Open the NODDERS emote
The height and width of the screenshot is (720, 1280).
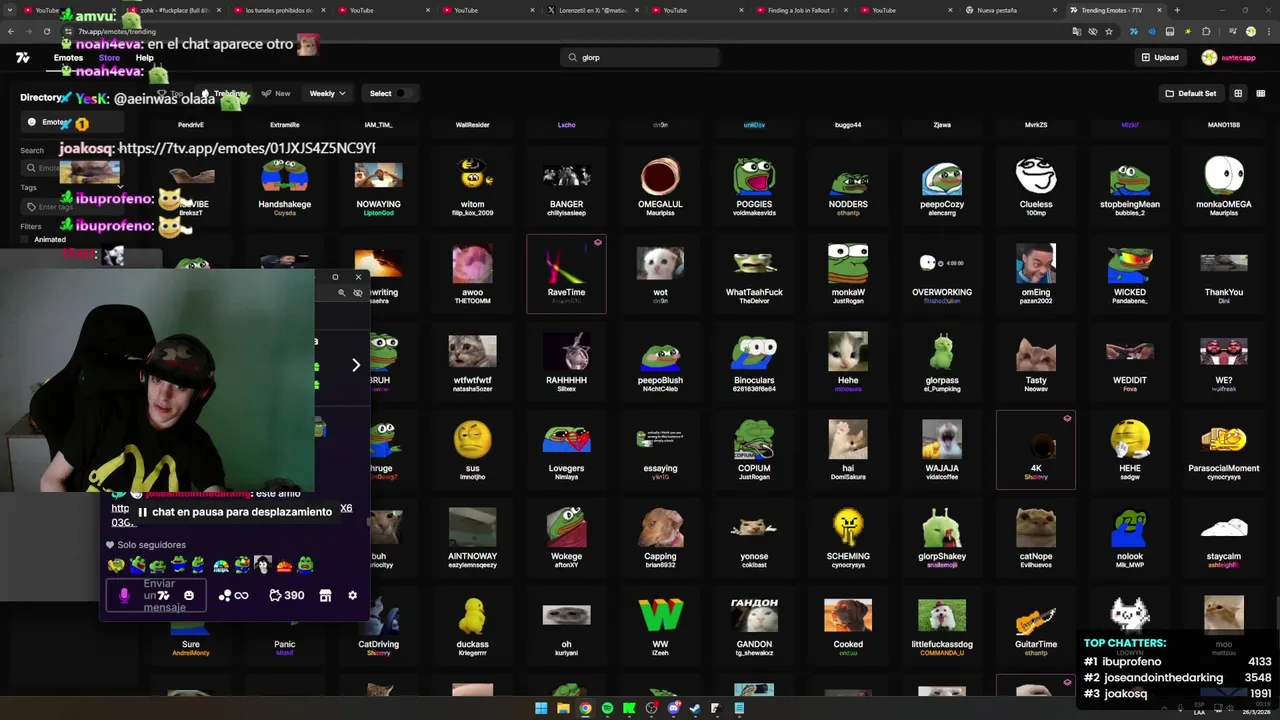848,187
